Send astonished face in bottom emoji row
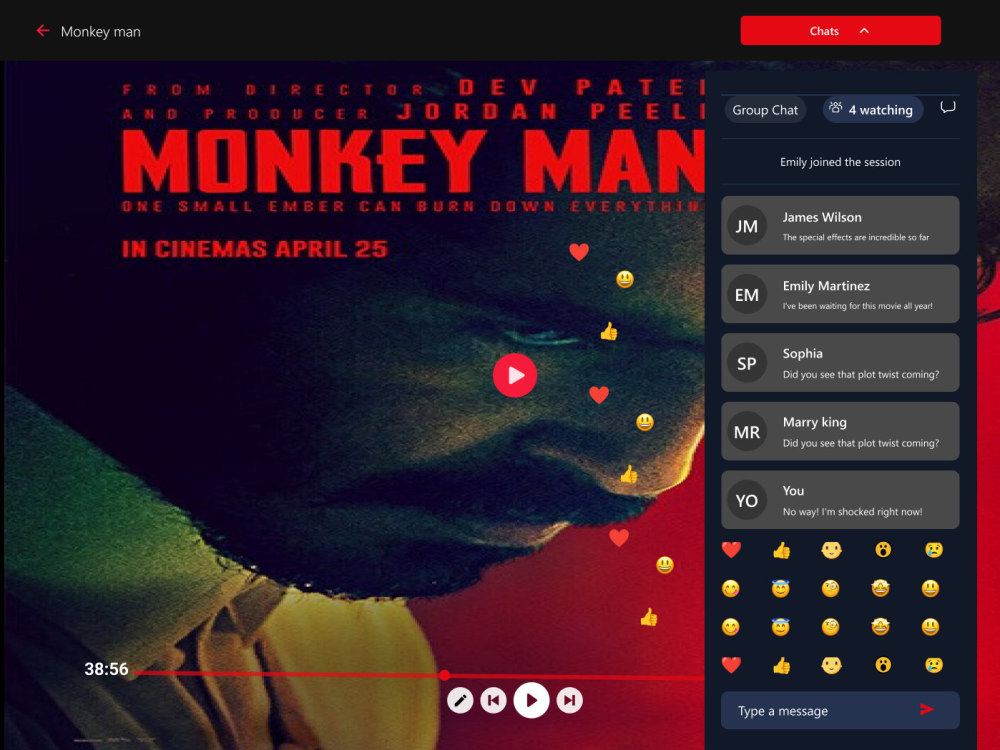 point(883,665)
